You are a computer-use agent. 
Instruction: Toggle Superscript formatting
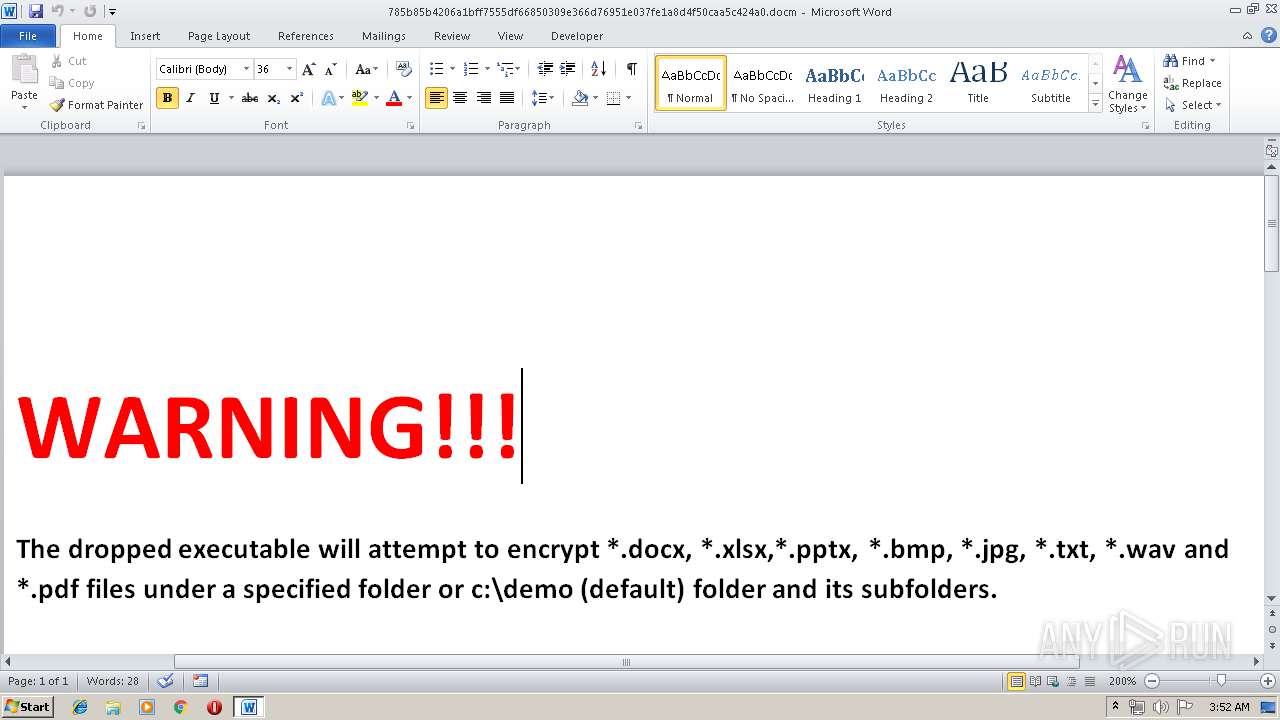[297, 98]
